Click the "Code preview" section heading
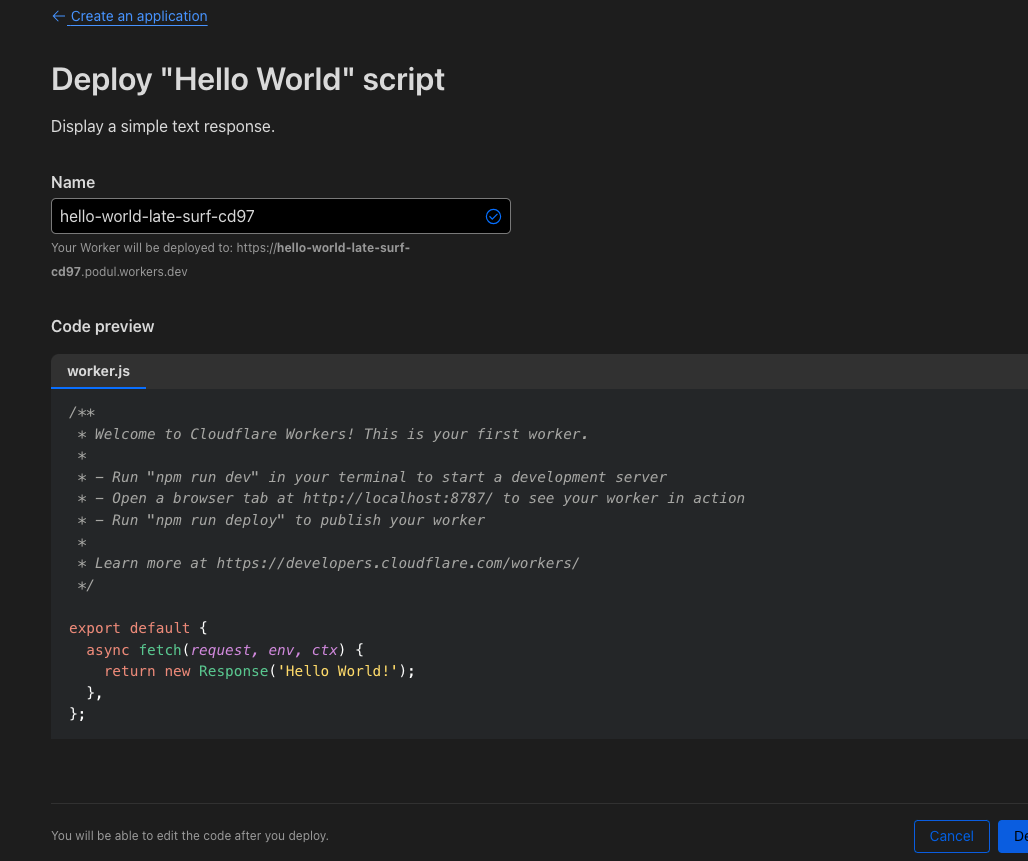 pos(103,326)
